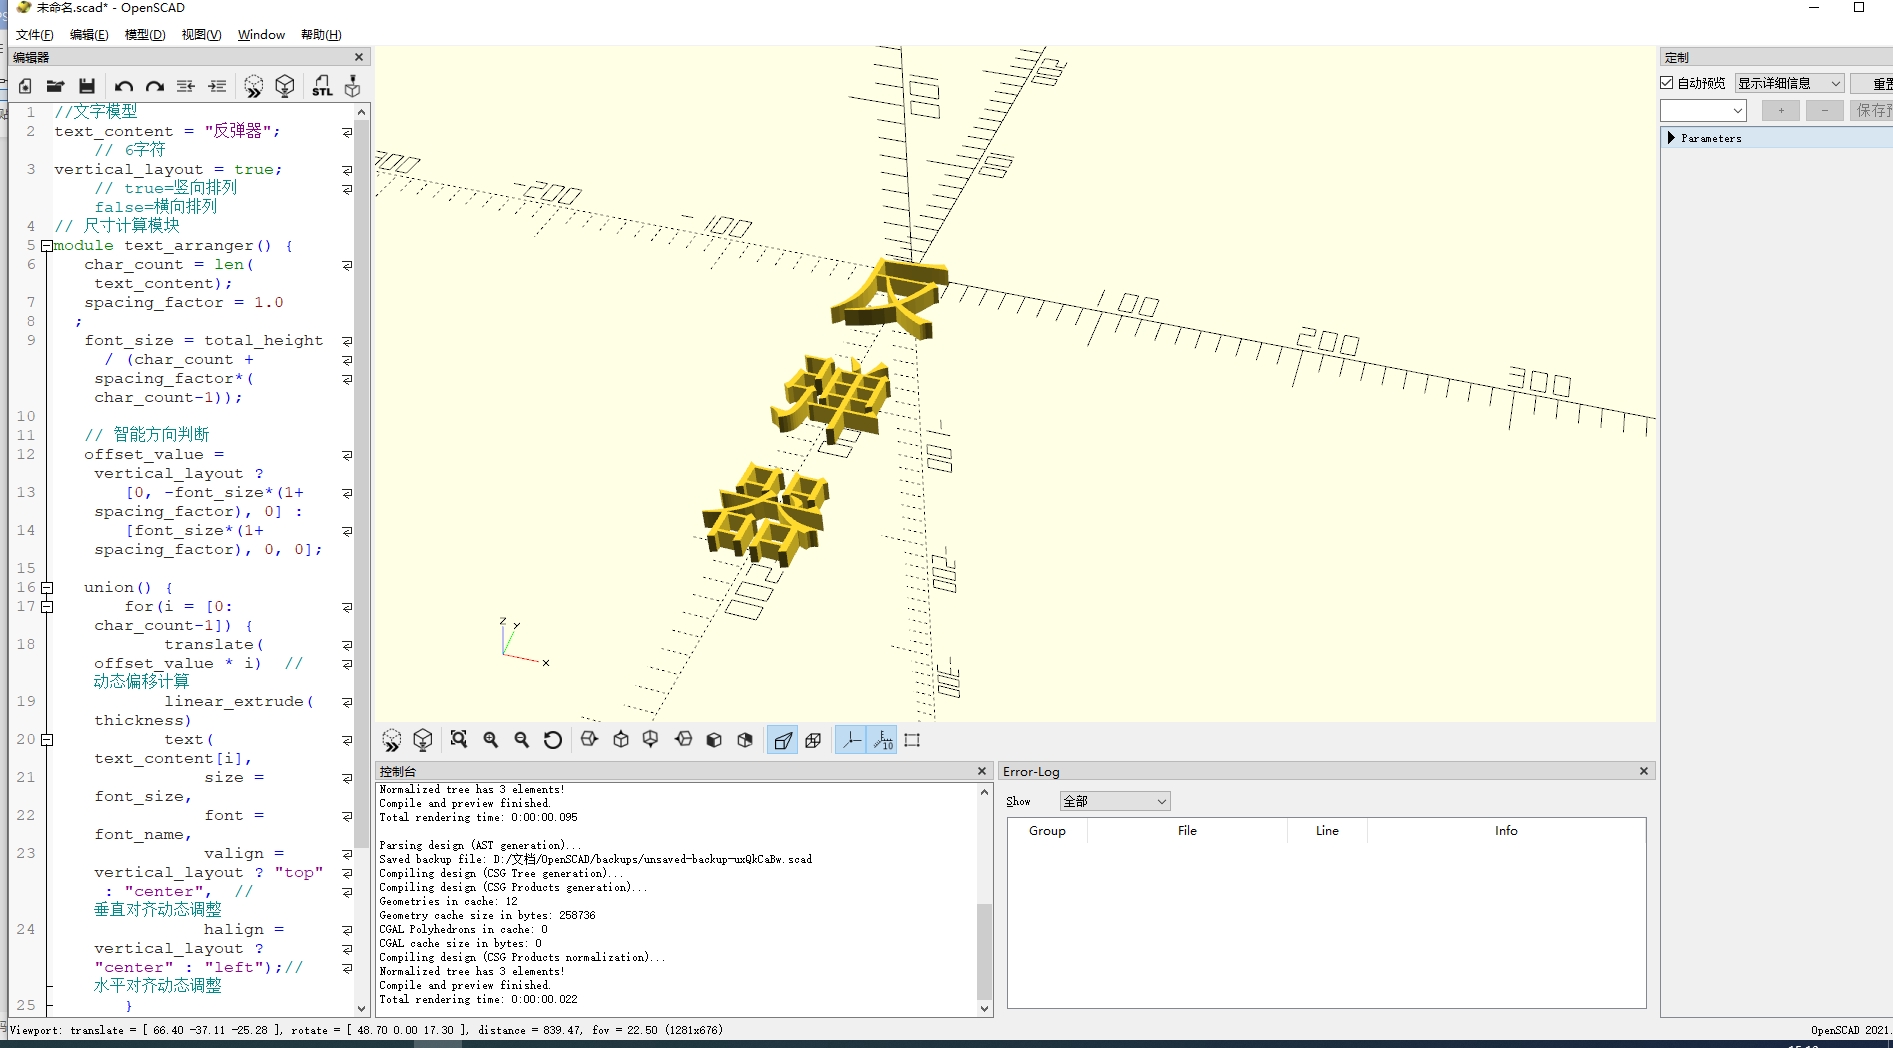Open the 模型(D) menu

pyautogui.click(x=145, y=35)
